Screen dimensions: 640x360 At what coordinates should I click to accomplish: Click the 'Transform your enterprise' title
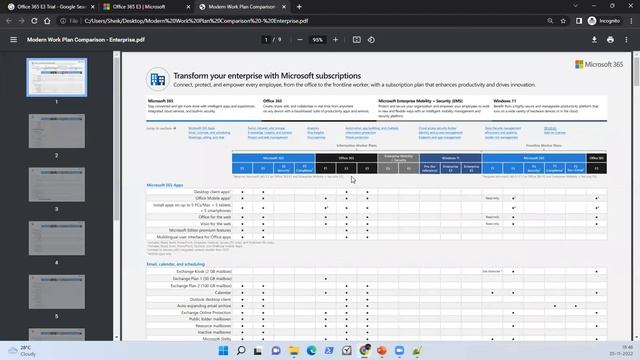click(267, 76)
